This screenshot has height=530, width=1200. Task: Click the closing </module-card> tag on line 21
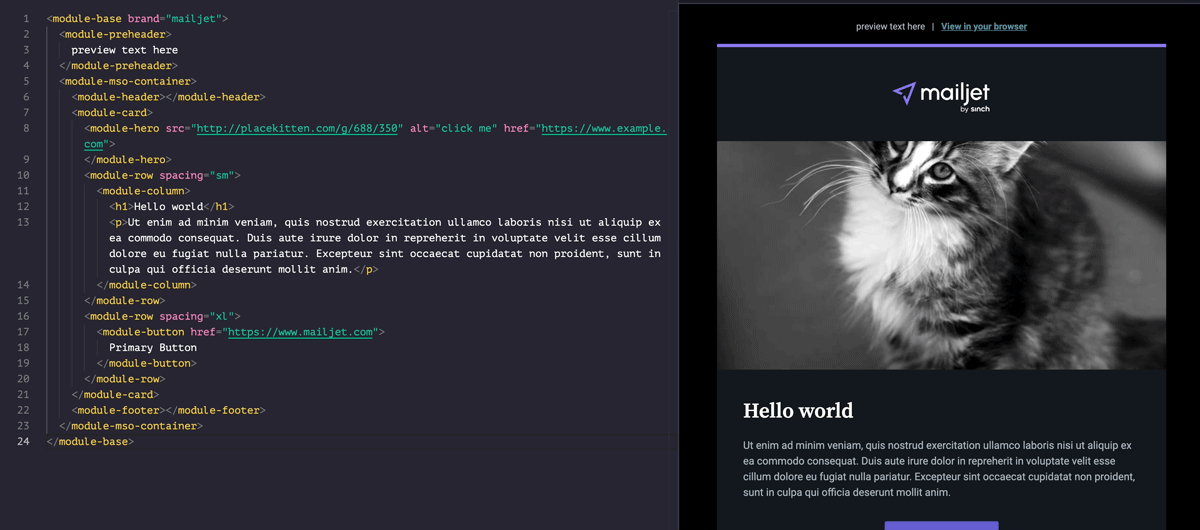tap(115, 394)
